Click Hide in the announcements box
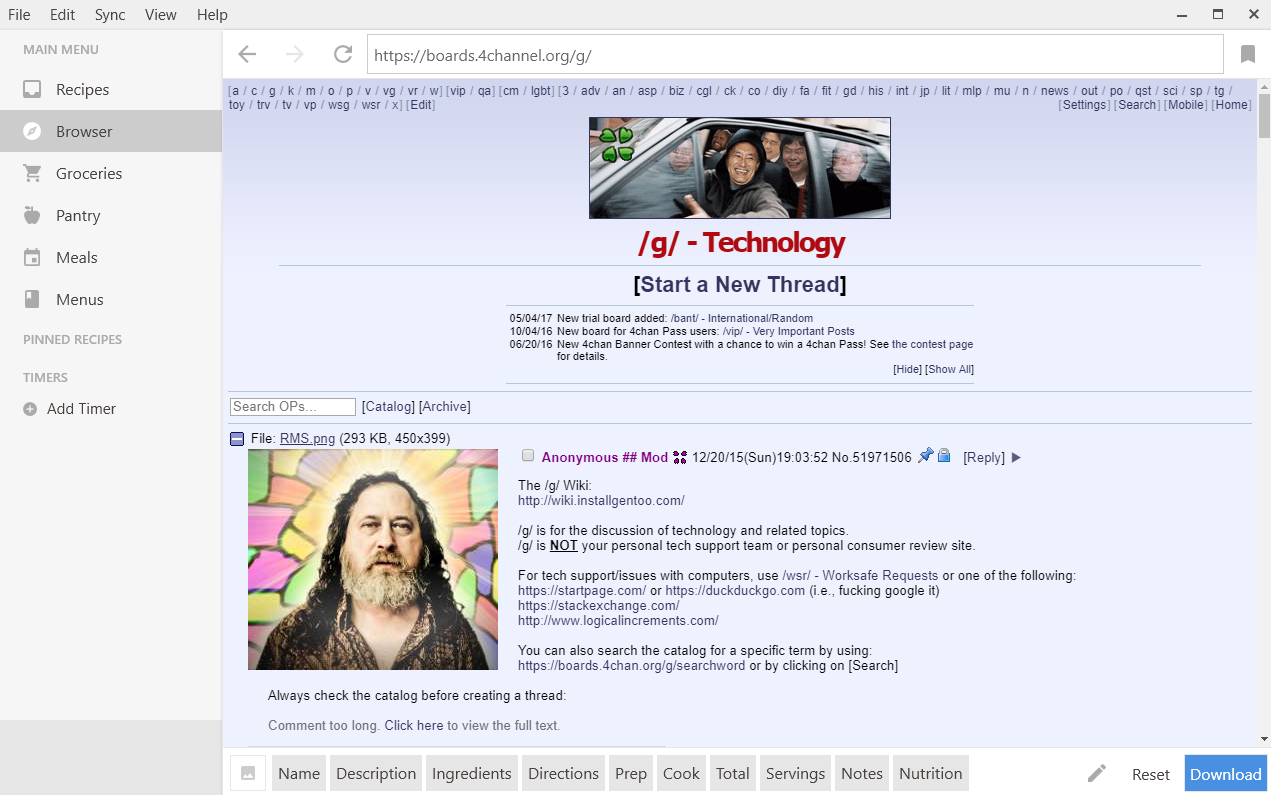The height and width of the screenshot is (795, 1271). 907,370
